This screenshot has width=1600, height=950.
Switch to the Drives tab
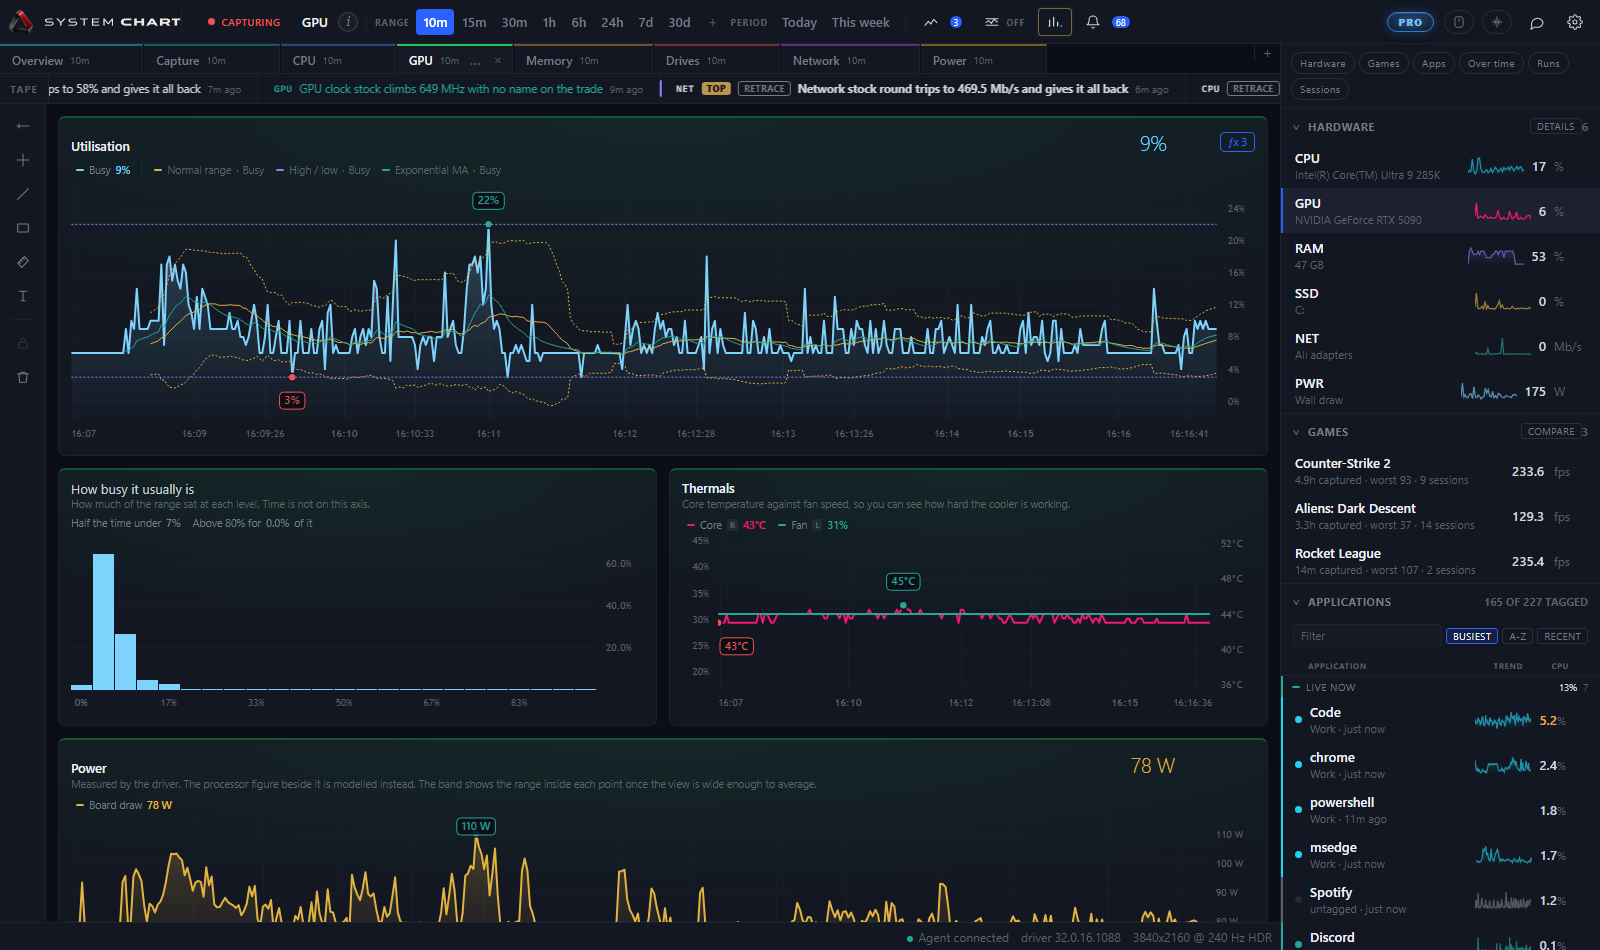717,60
